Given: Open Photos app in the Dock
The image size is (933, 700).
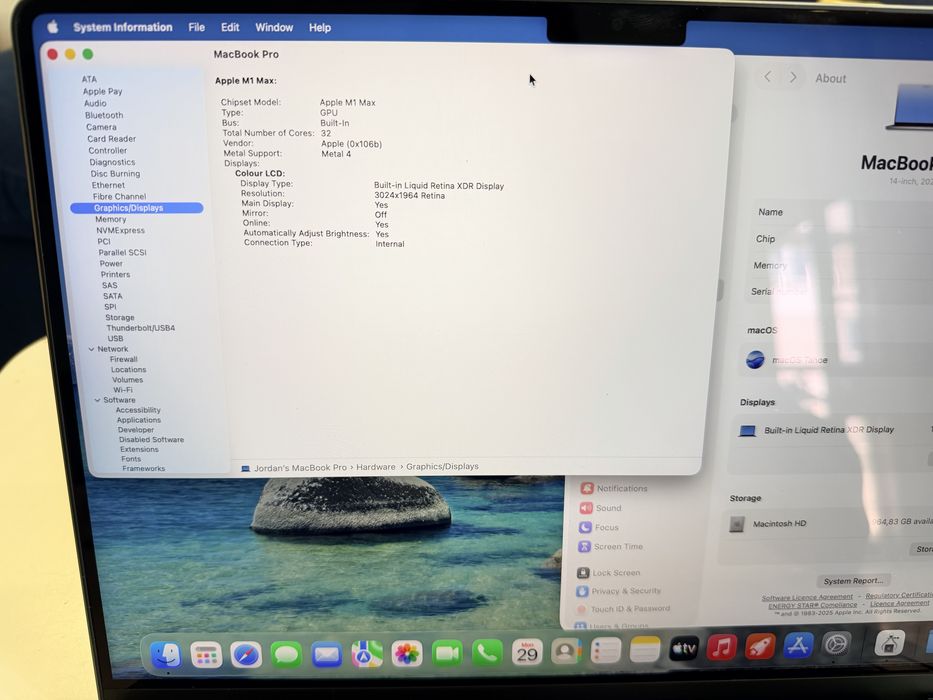Looking at the screenshot, I should tap(407, 654).
